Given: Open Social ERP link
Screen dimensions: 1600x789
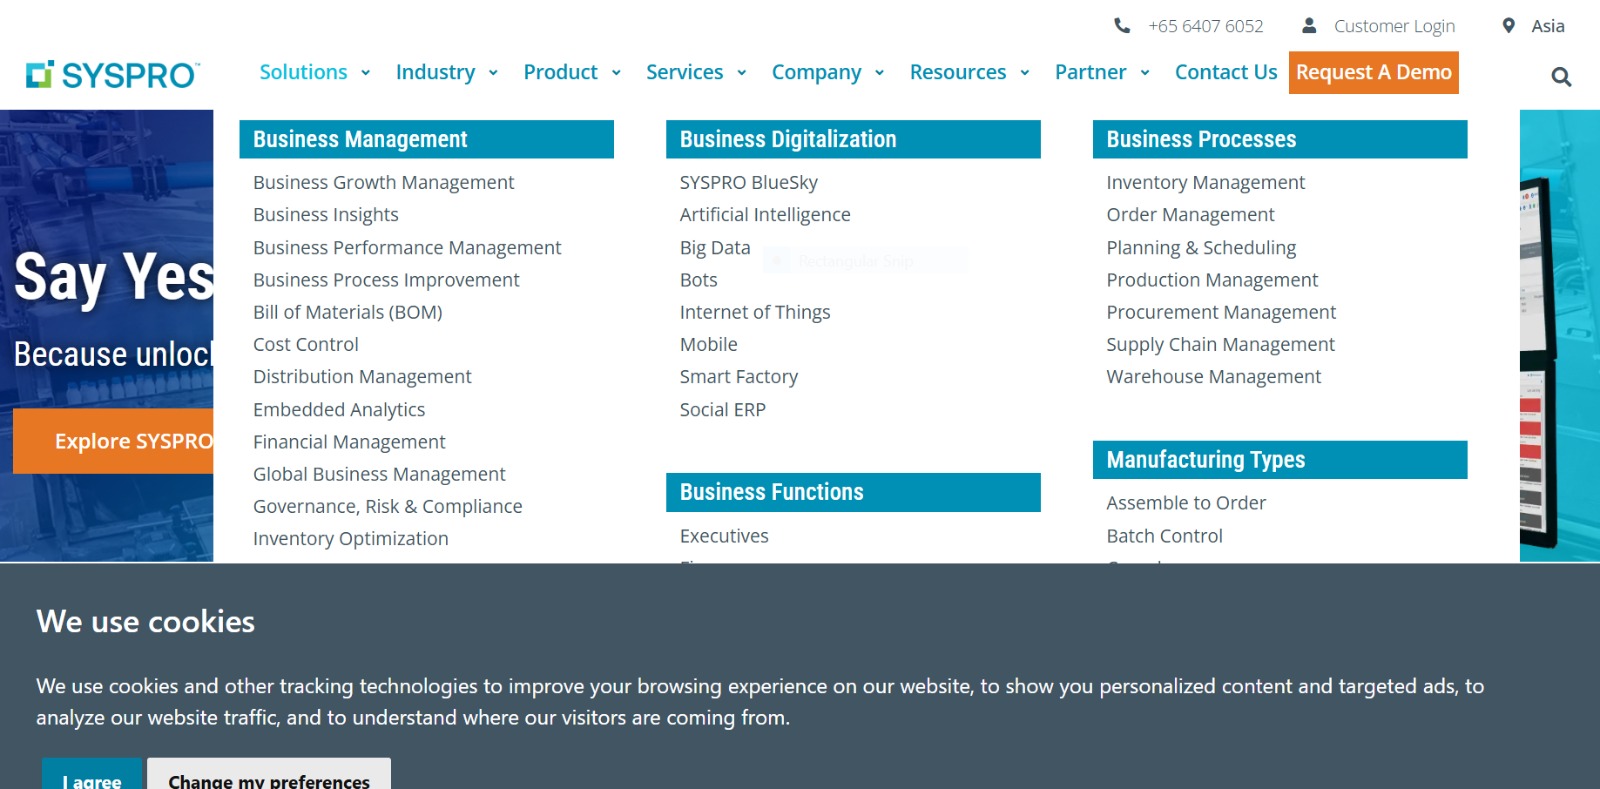Looking at the screenshot, I should click(723, 409).
